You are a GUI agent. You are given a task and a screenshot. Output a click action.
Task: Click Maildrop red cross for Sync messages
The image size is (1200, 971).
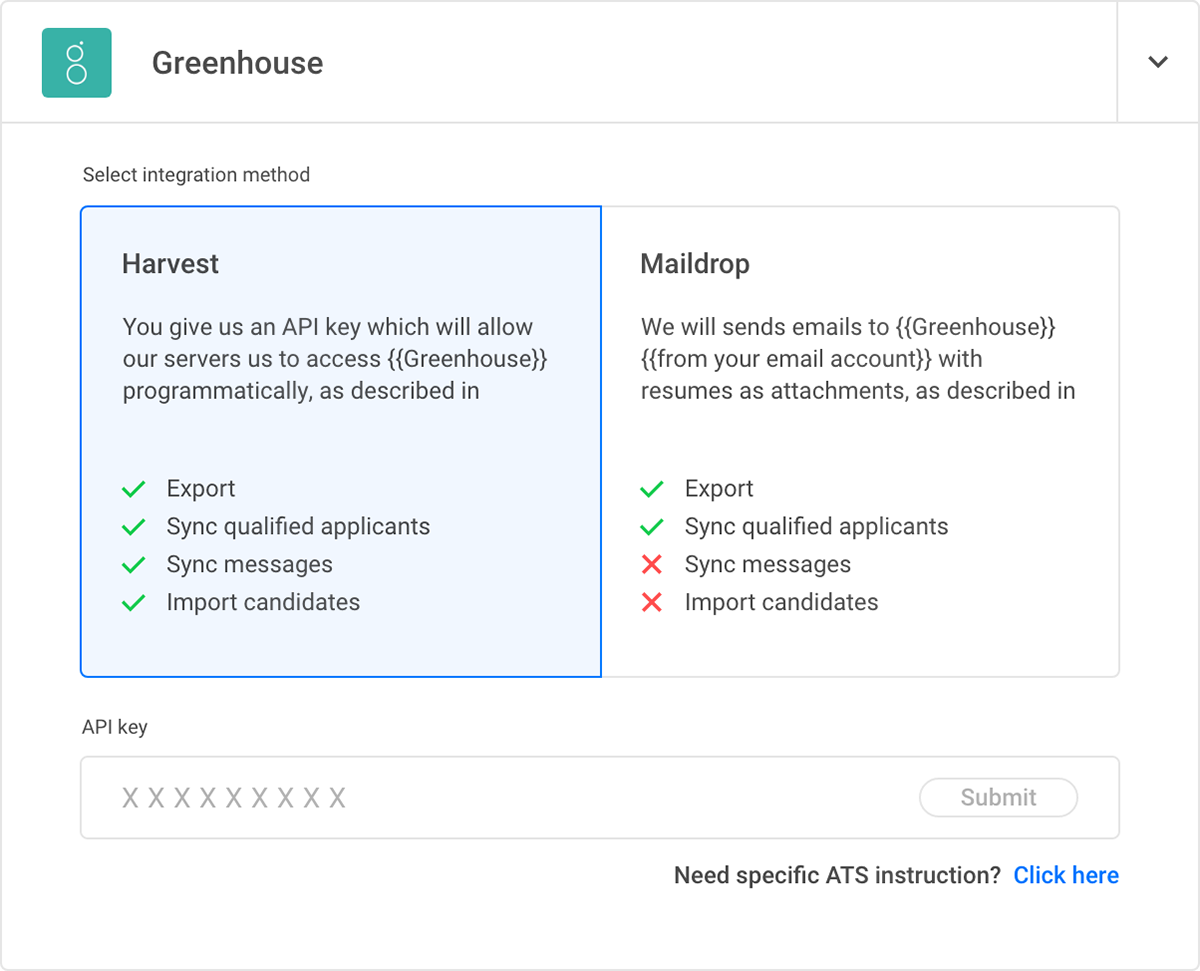tap(652, 565)
